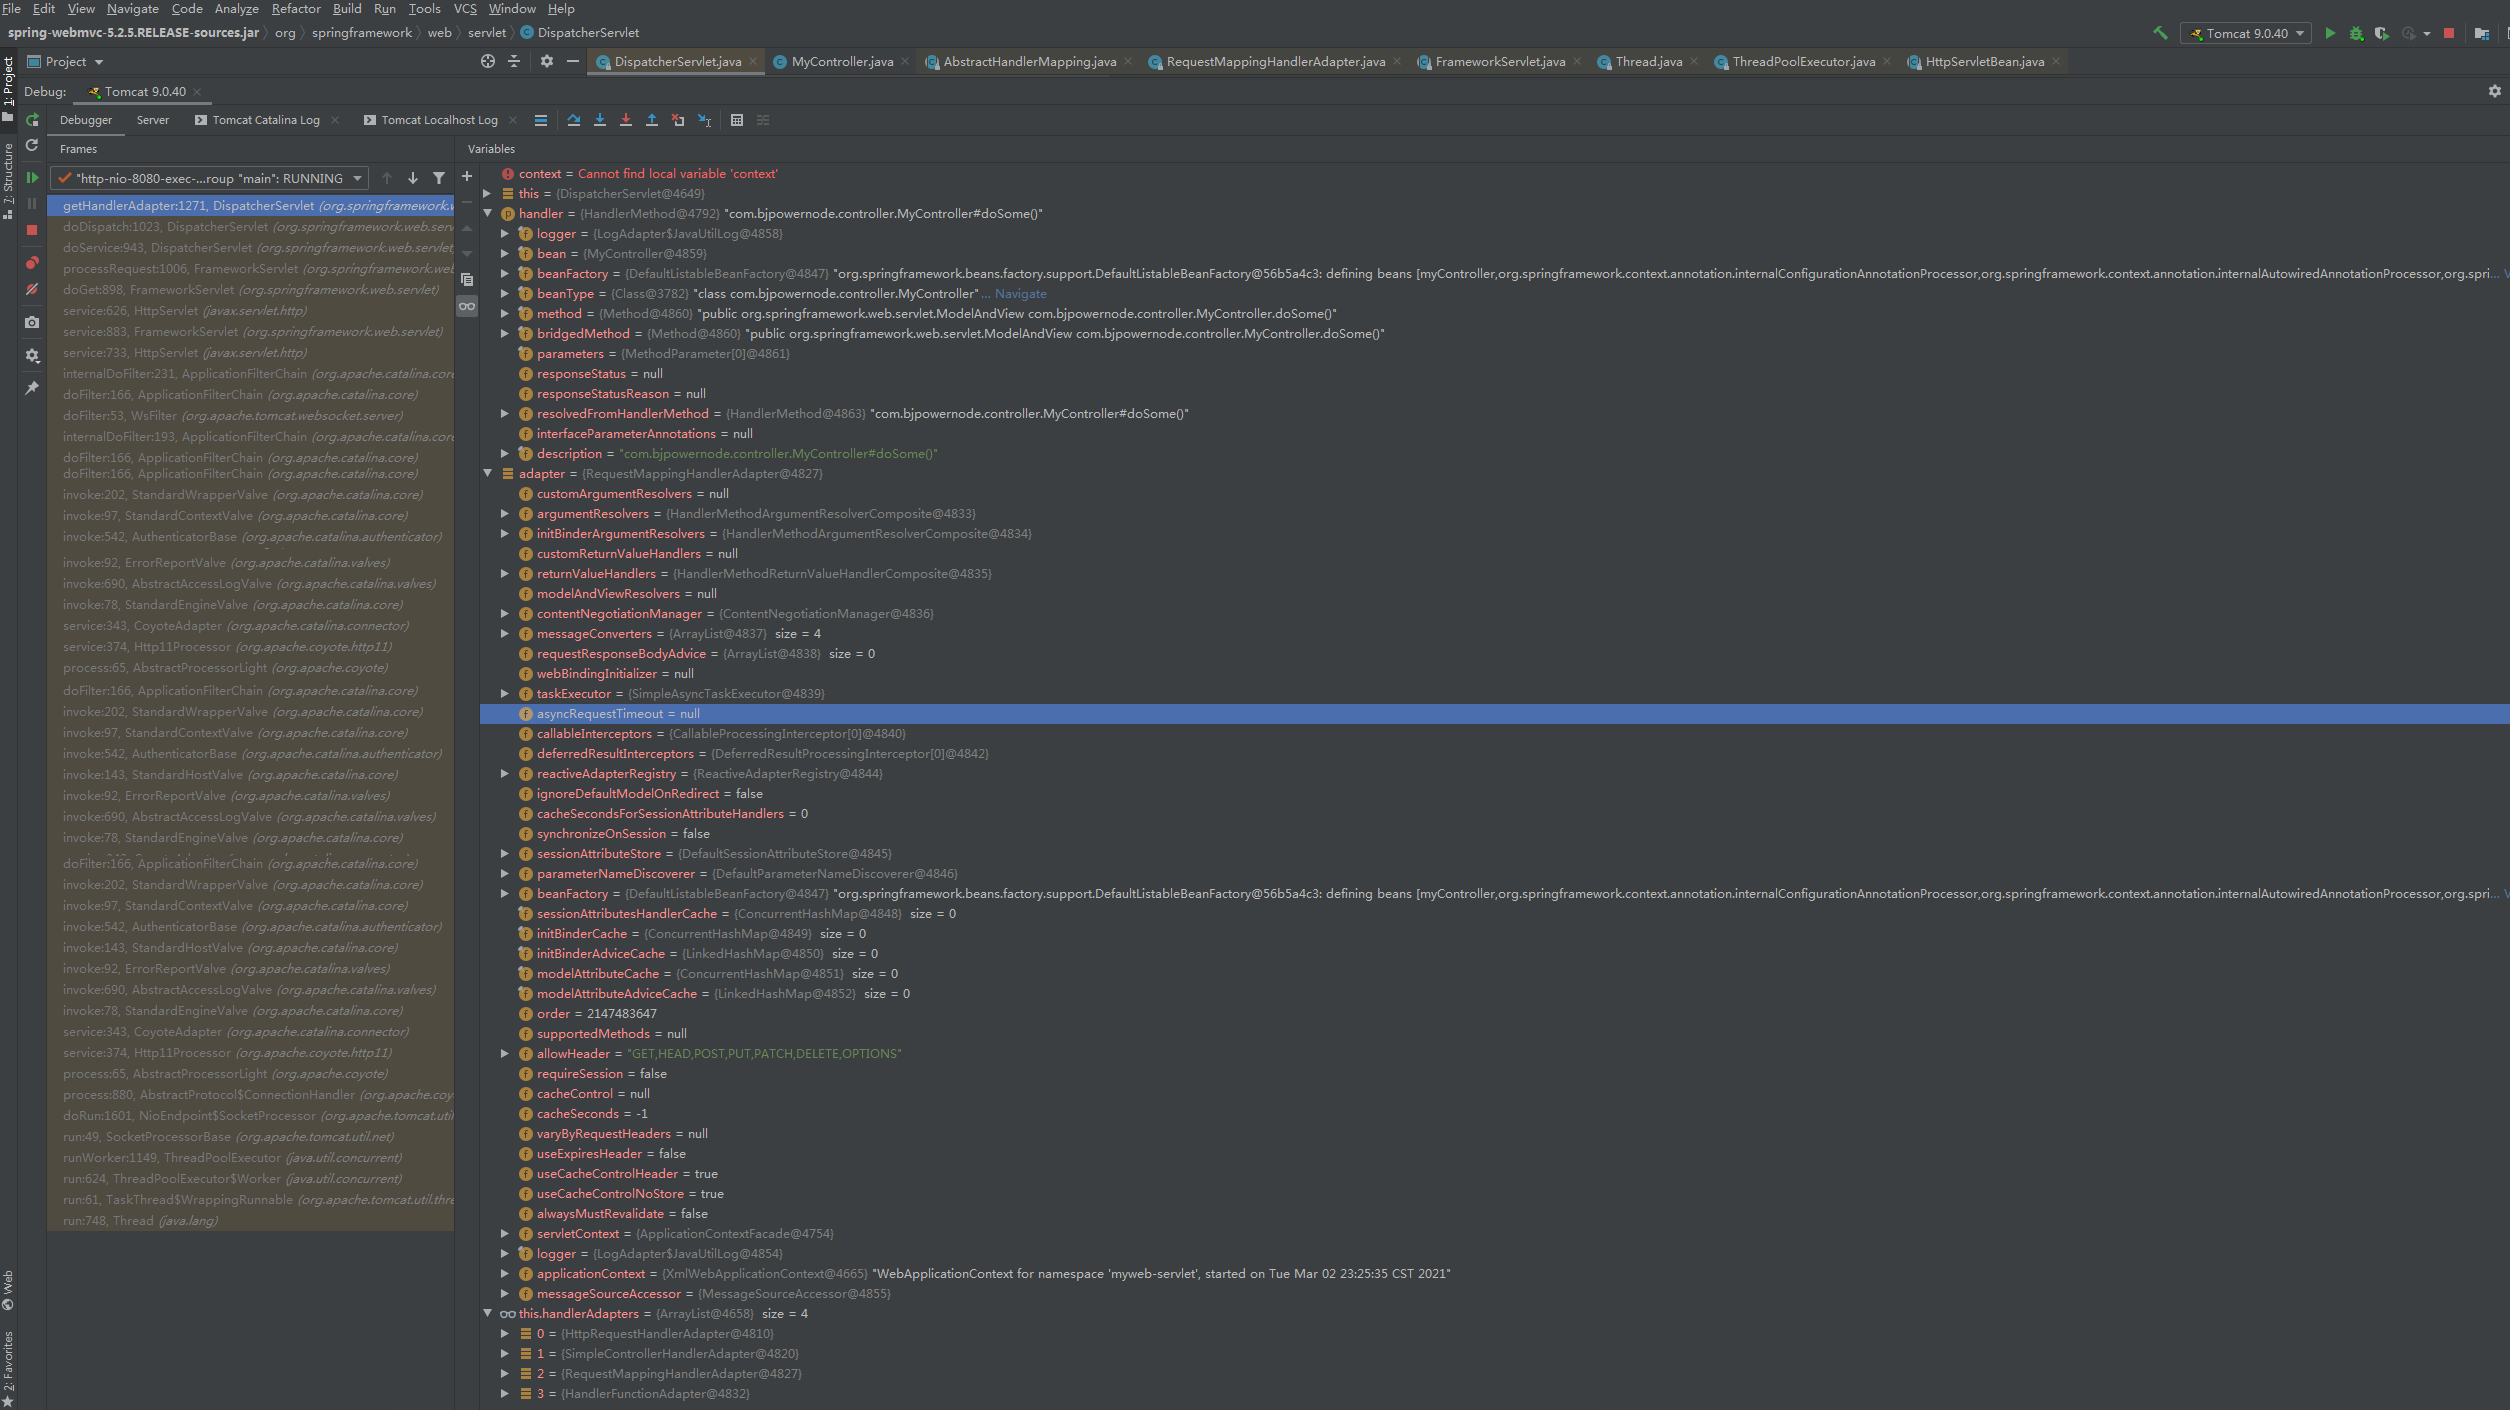
Task: Click Collapse All icon in Project bar
Action: (514, 61)
